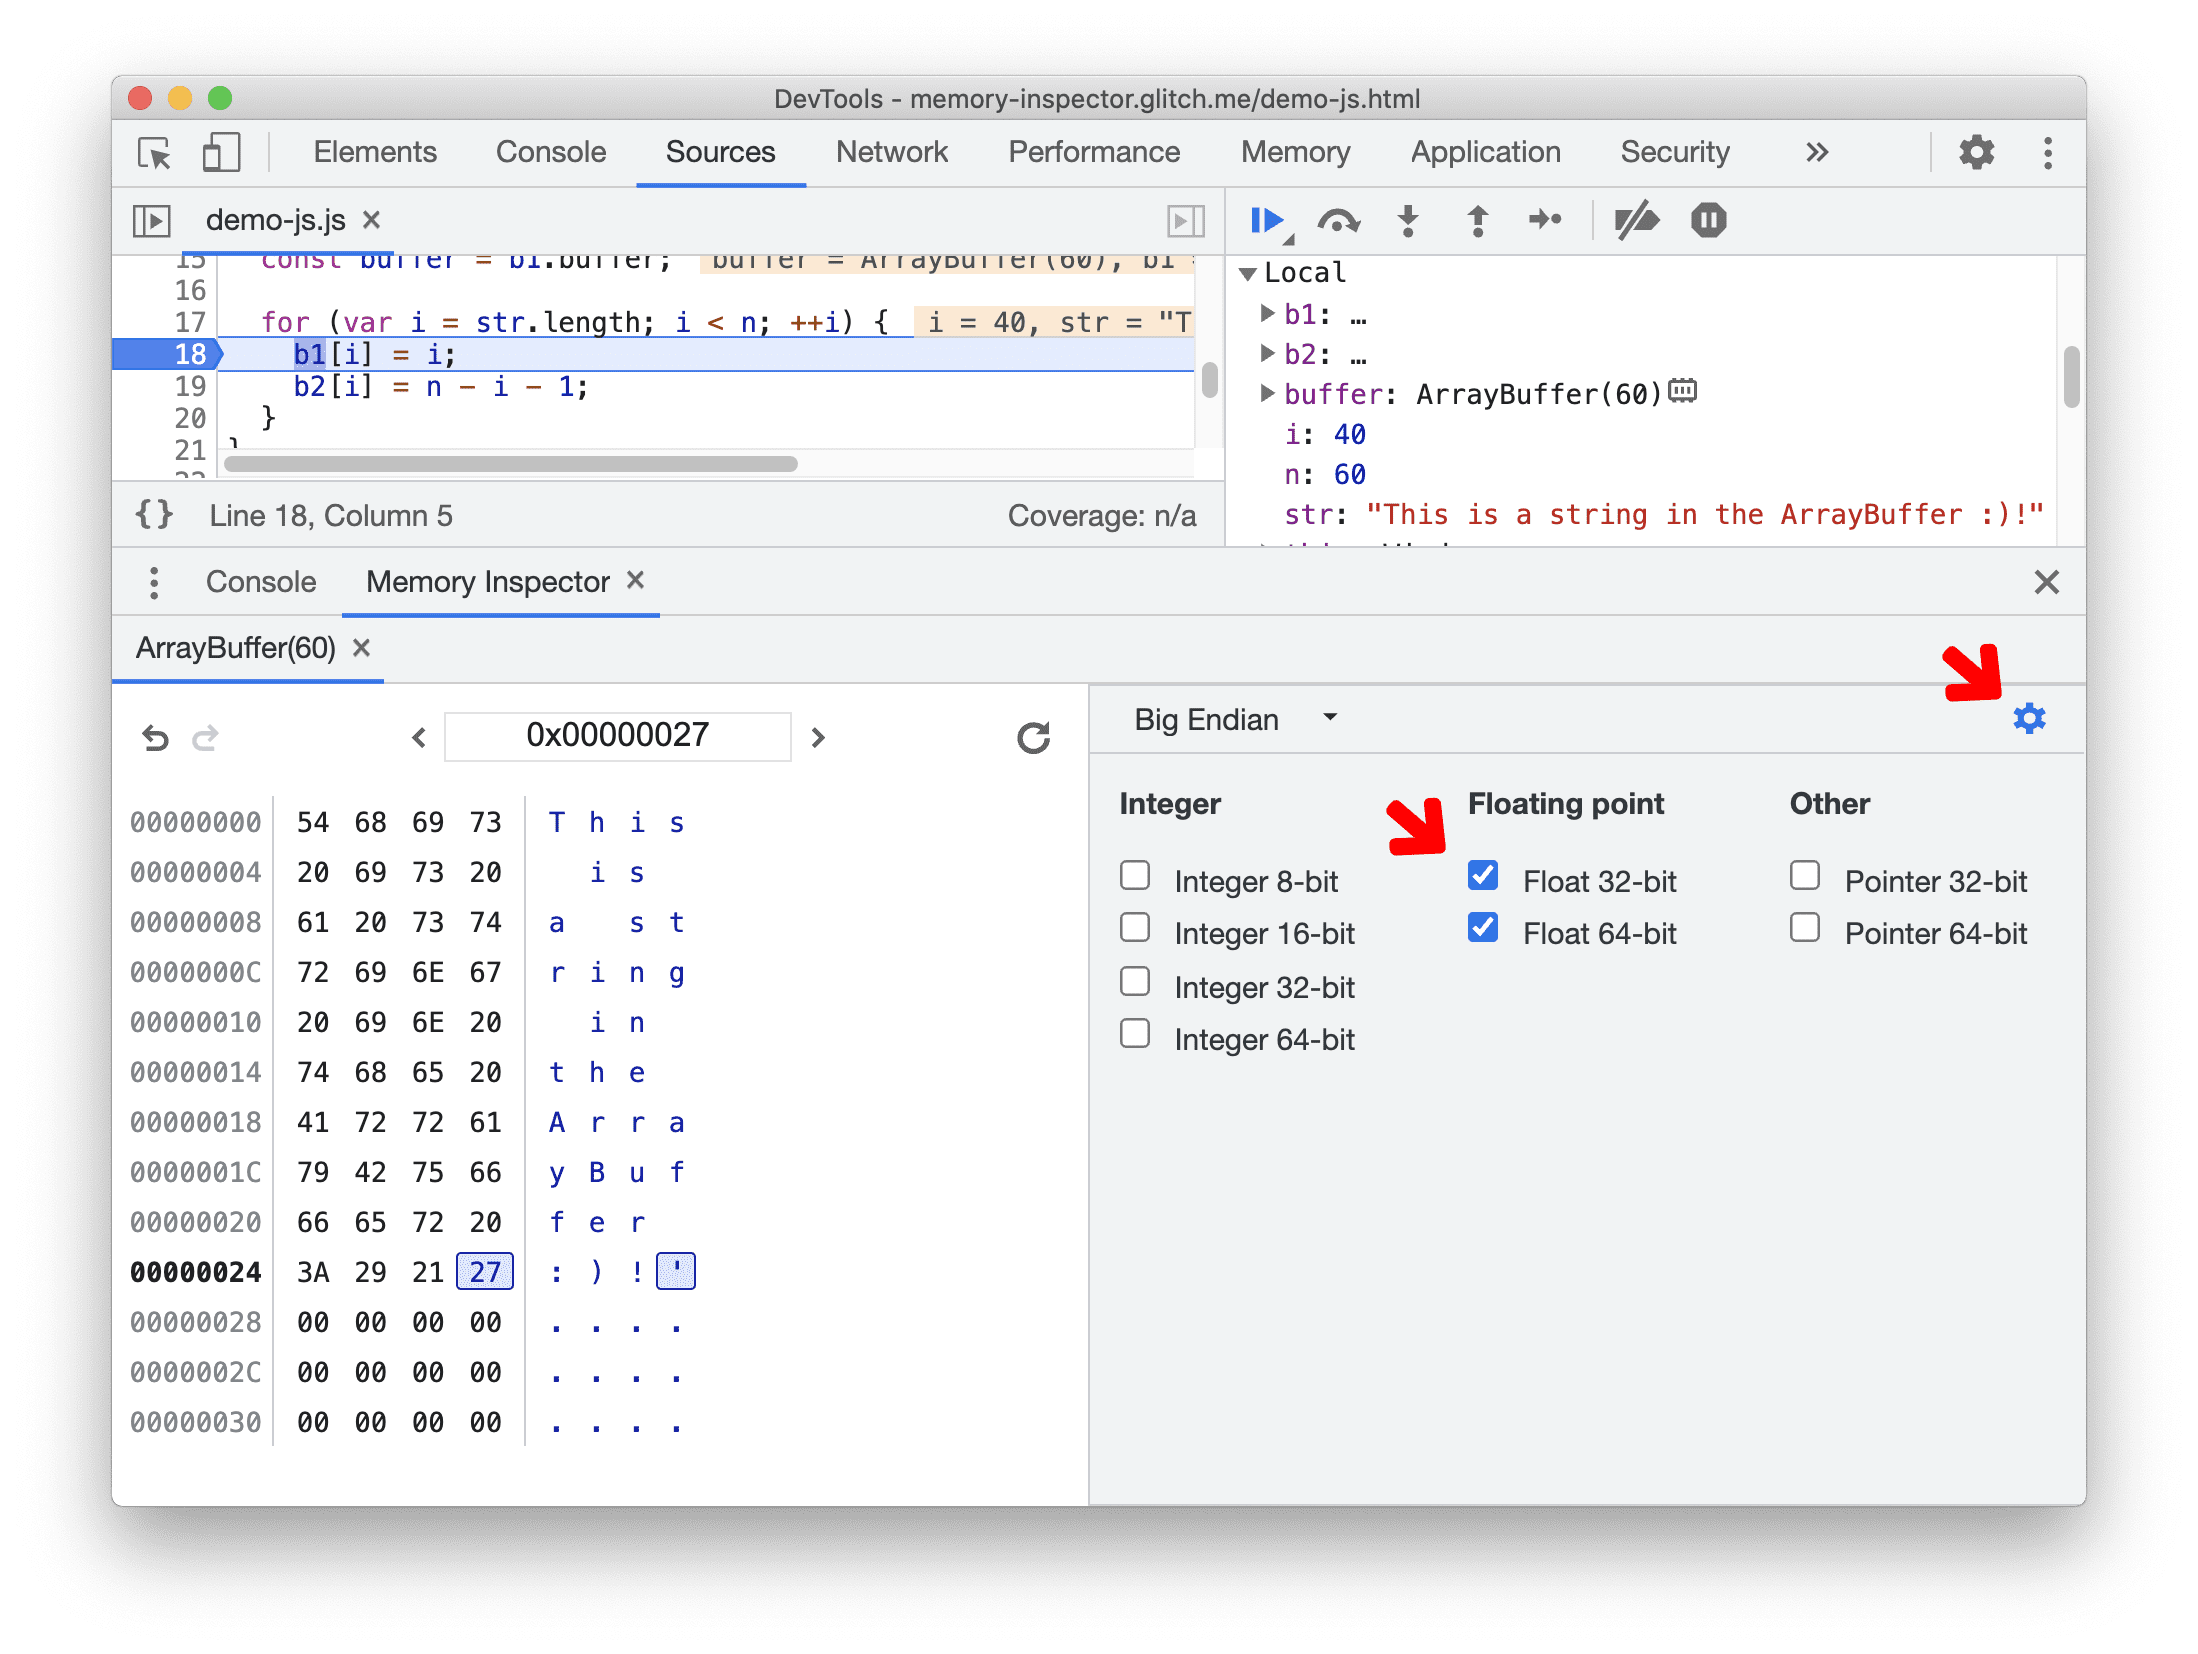Click the resume script execution button
This screenshot has height=1654, width=2198.
1270,221
